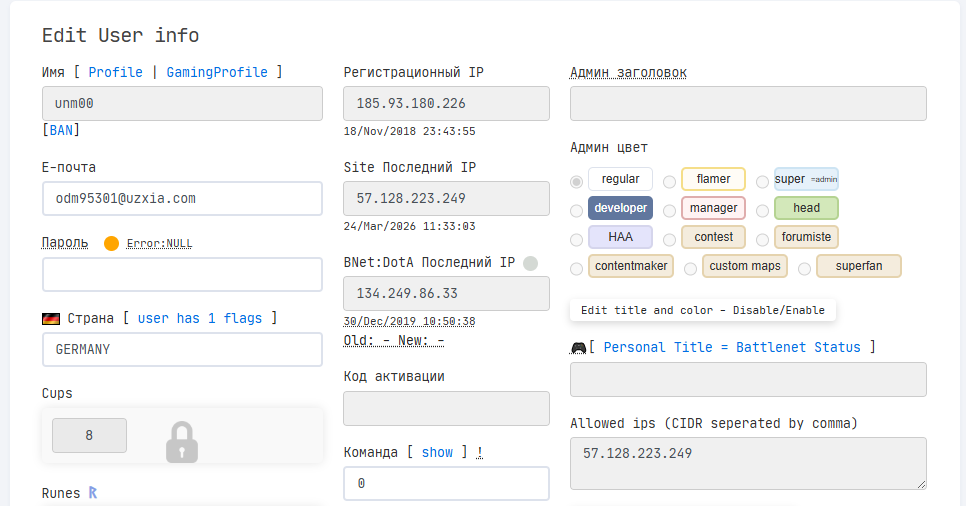Image resolution: width=966 pixels, height=506 pixels.
Task: Click the Админ заголовок input field
Action: [749, 104]
